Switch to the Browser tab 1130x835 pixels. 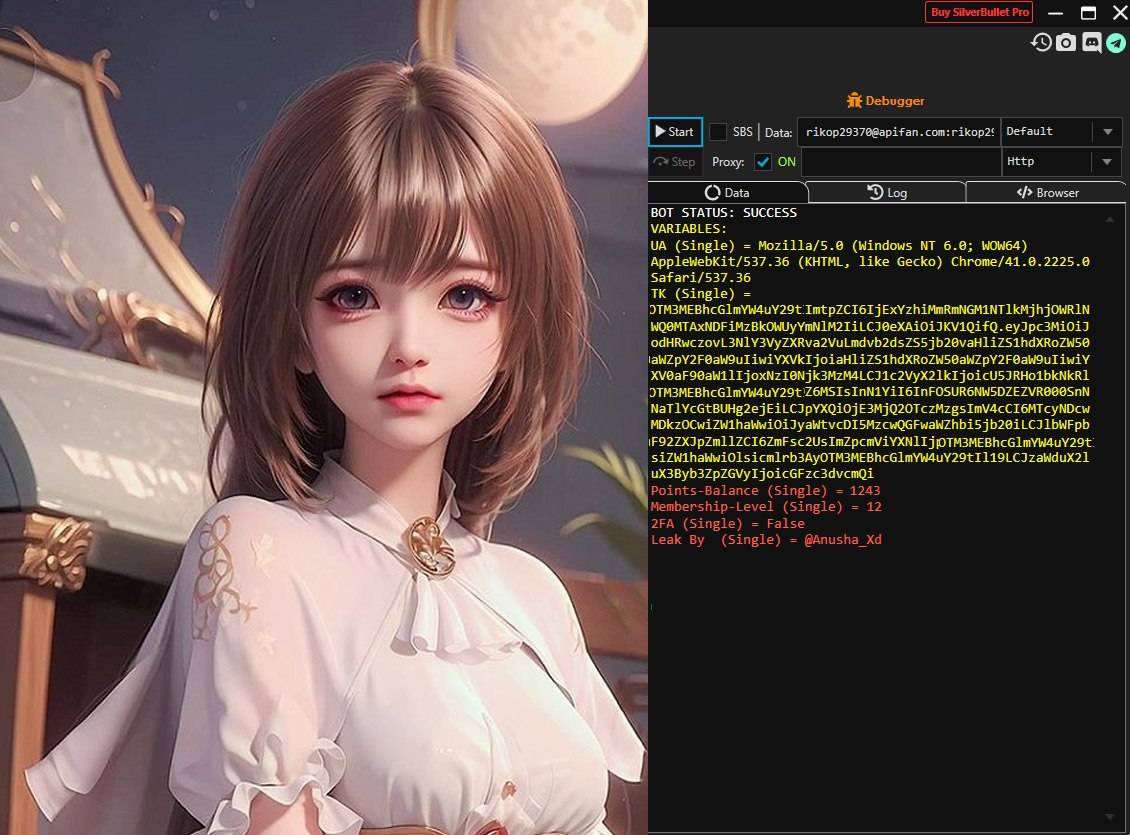tap(1047, 192)
